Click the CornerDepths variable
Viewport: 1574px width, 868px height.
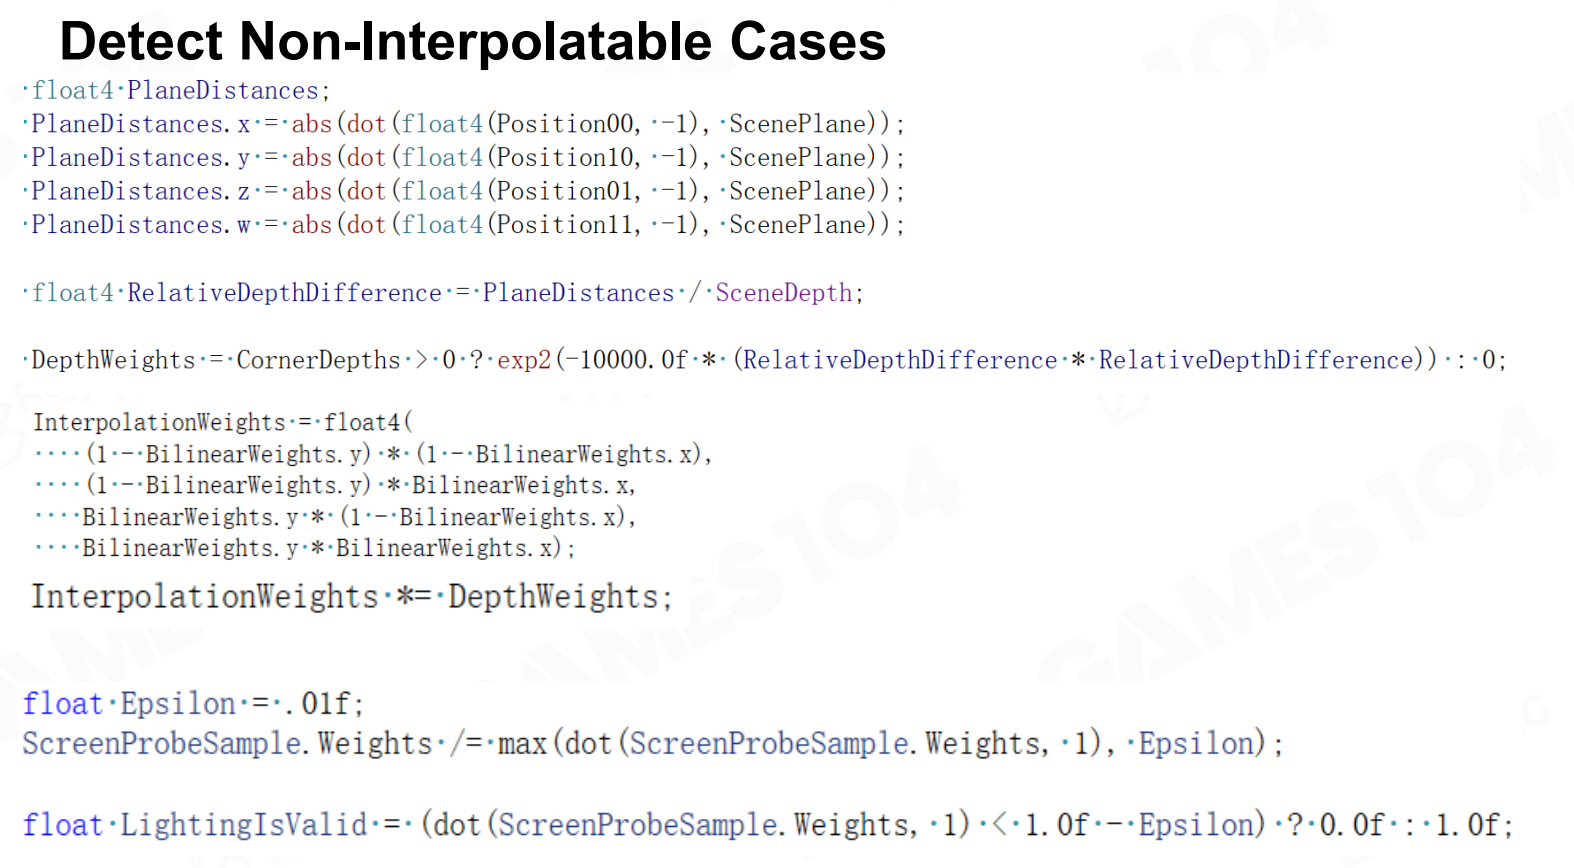click(x=318, y=360)
